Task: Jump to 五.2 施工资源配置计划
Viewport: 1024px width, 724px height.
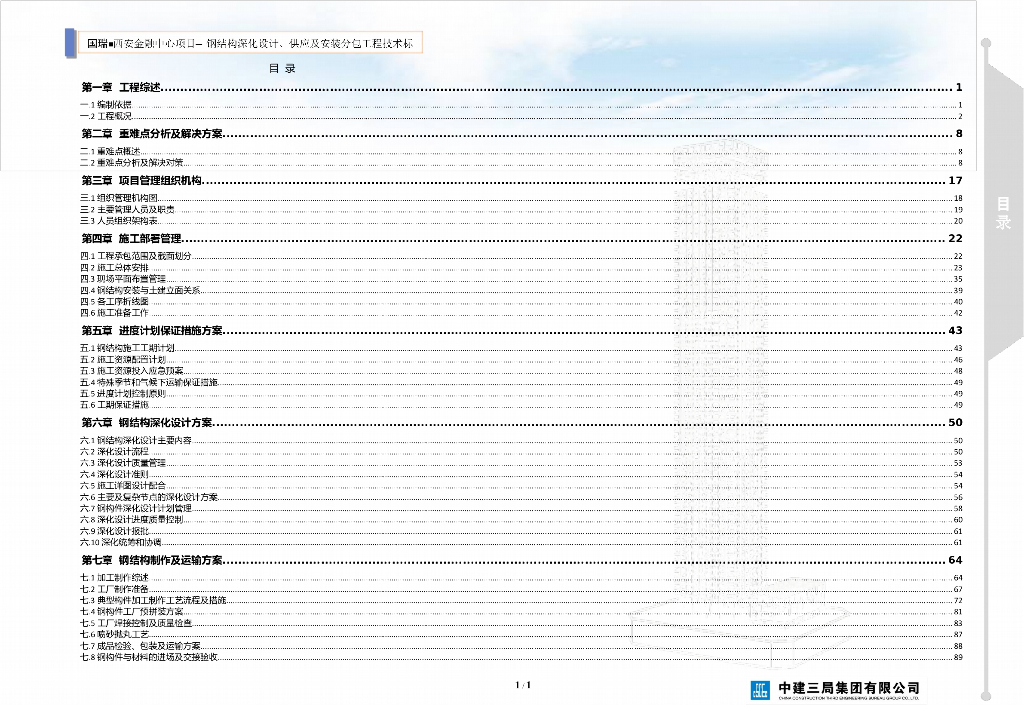Action: point(521,360)
